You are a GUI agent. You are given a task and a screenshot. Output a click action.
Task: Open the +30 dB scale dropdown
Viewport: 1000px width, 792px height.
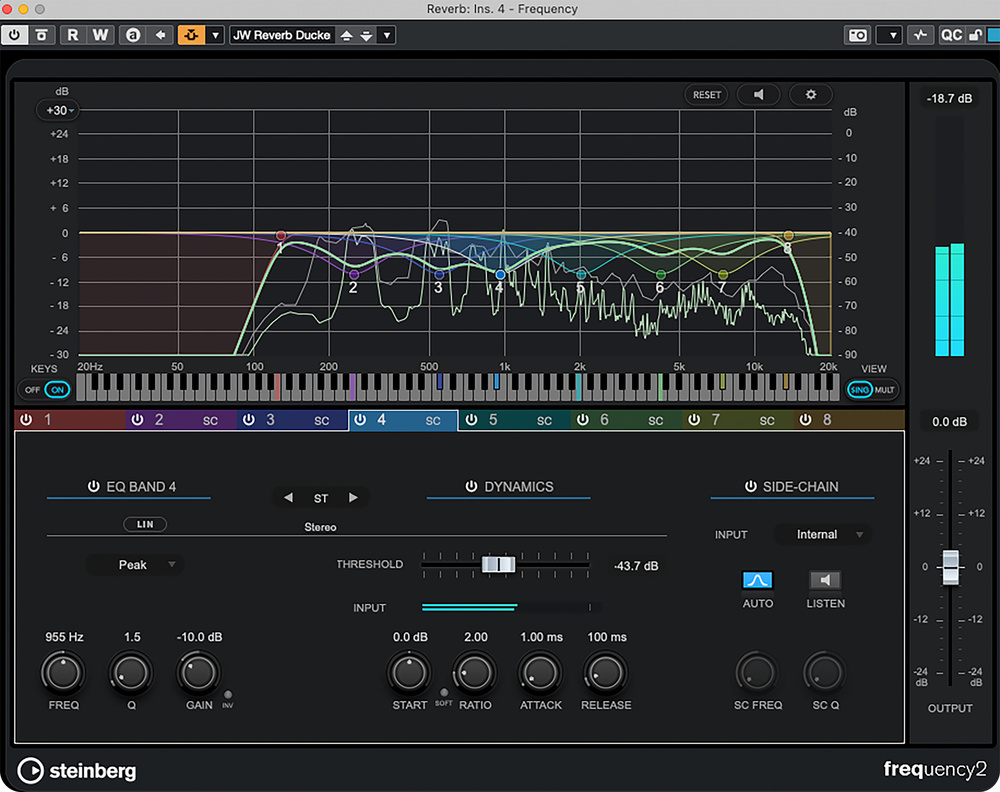57,110
